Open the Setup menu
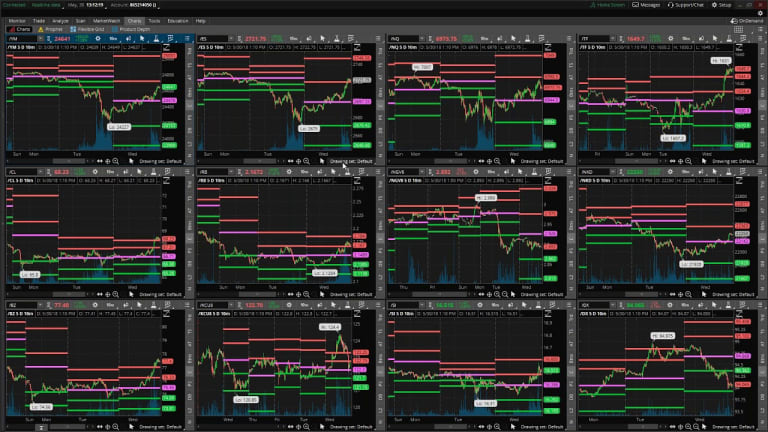The height and width of the screenshot is (432, 768). click(721, 5)
